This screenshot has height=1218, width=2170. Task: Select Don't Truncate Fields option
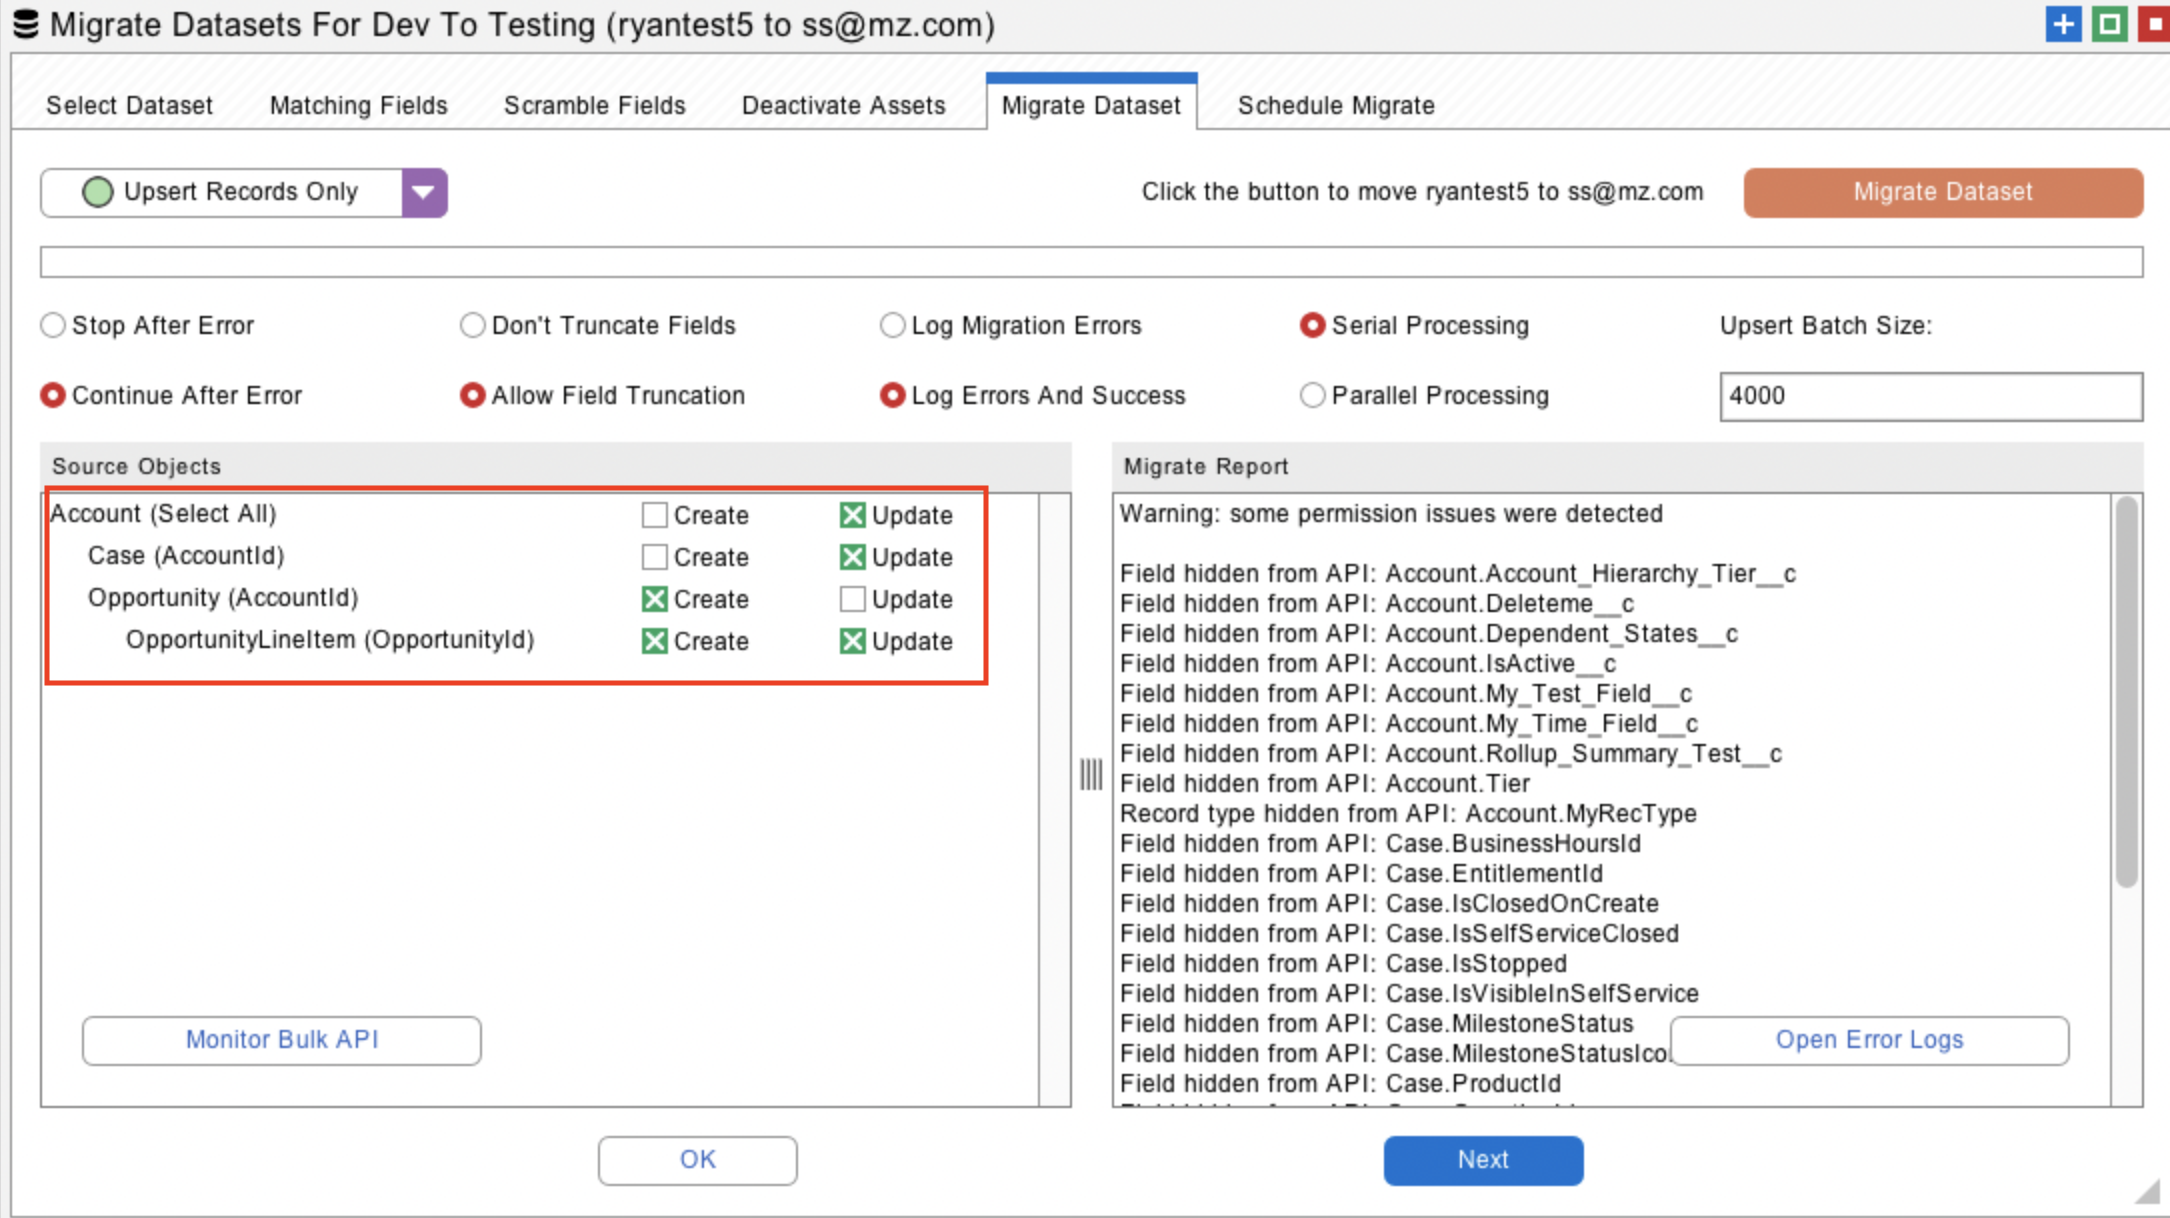(472, 326)
